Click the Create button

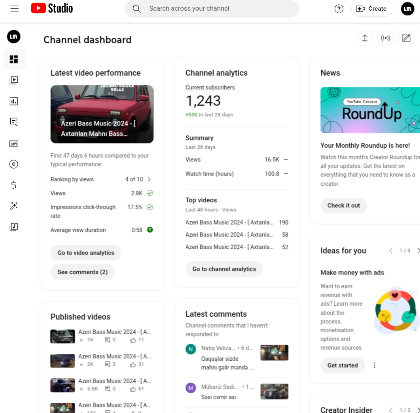(x=371, y=9)
